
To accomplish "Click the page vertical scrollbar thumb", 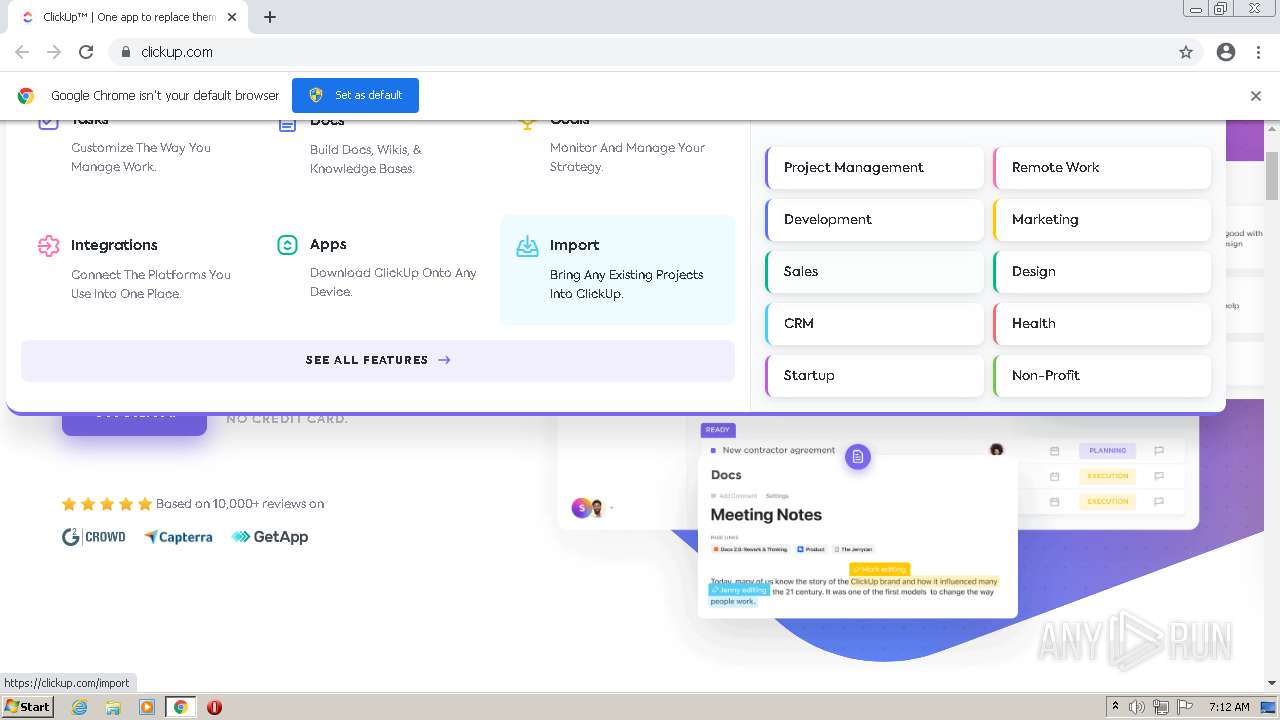I will point(1272,176).
